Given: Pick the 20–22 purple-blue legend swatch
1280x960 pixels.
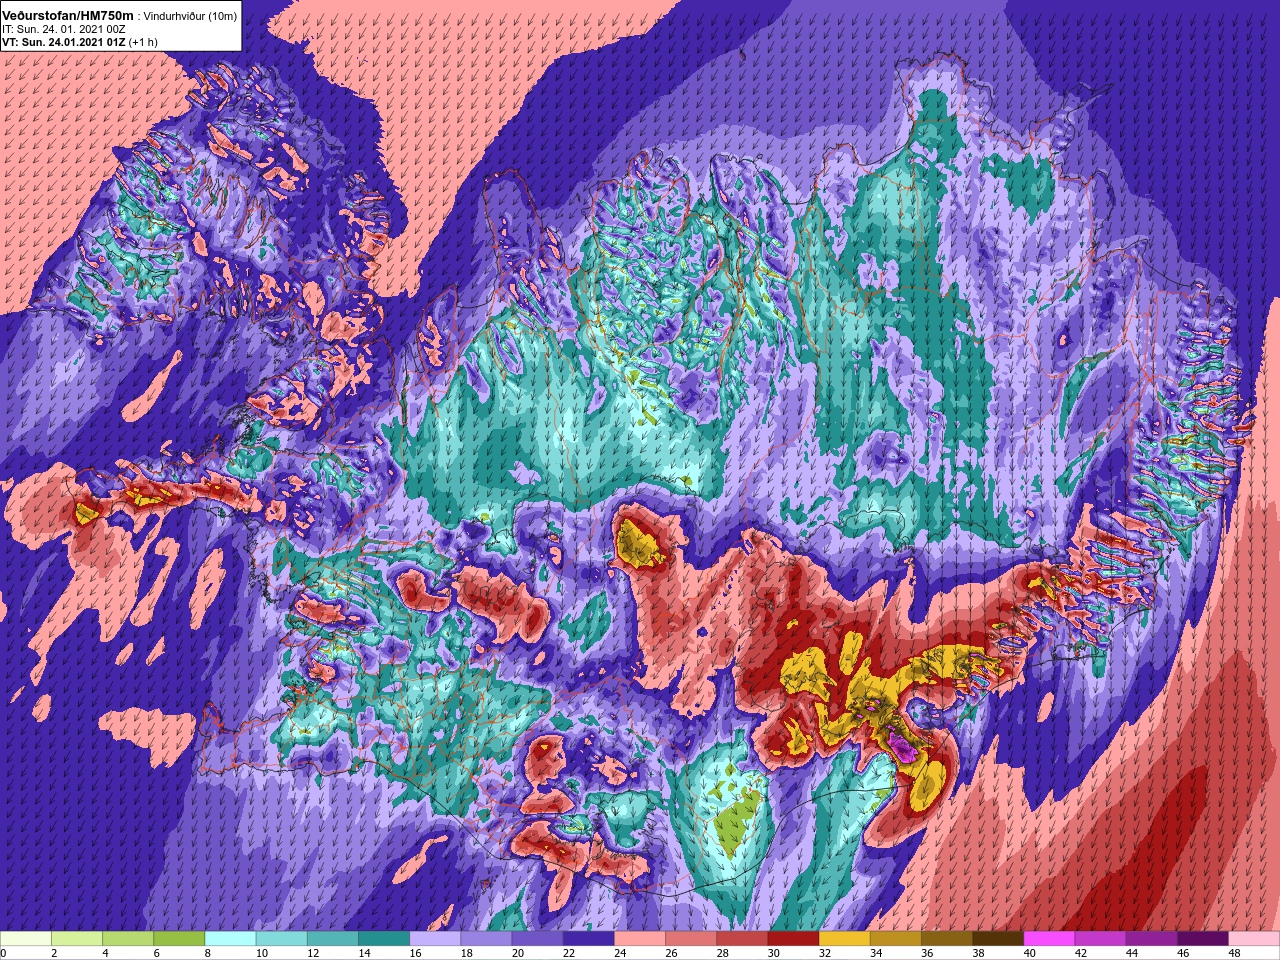Looking at the screenshot, I should point(538,939).
